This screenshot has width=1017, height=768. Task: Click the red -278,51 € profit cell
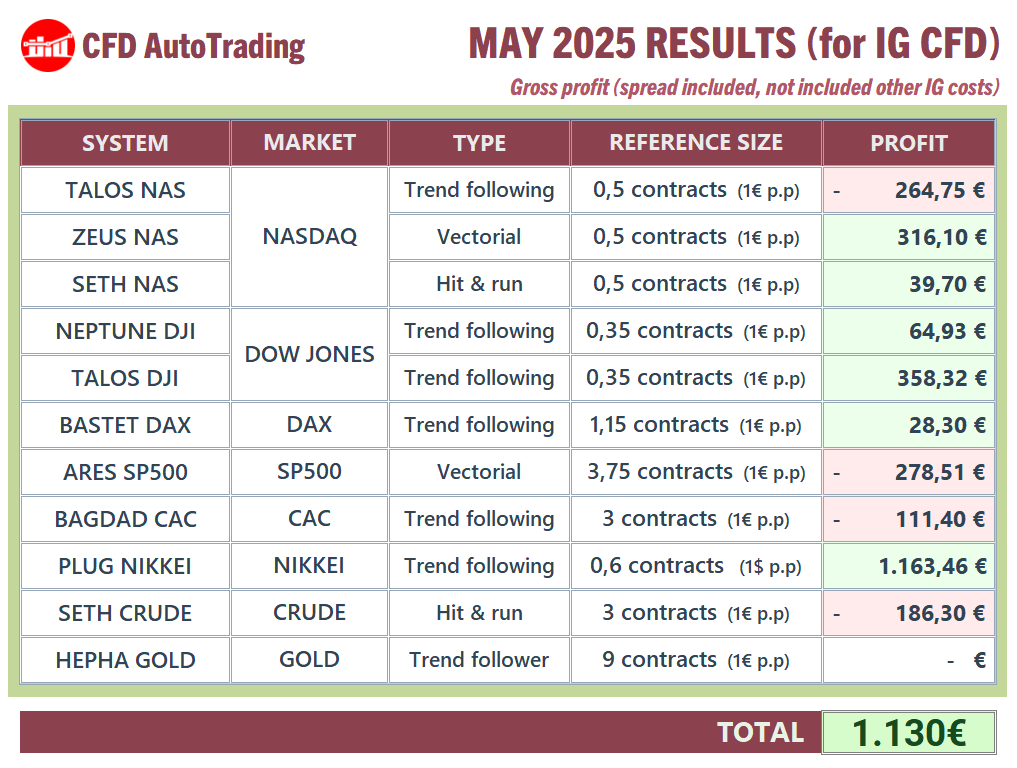pos(908,472)
